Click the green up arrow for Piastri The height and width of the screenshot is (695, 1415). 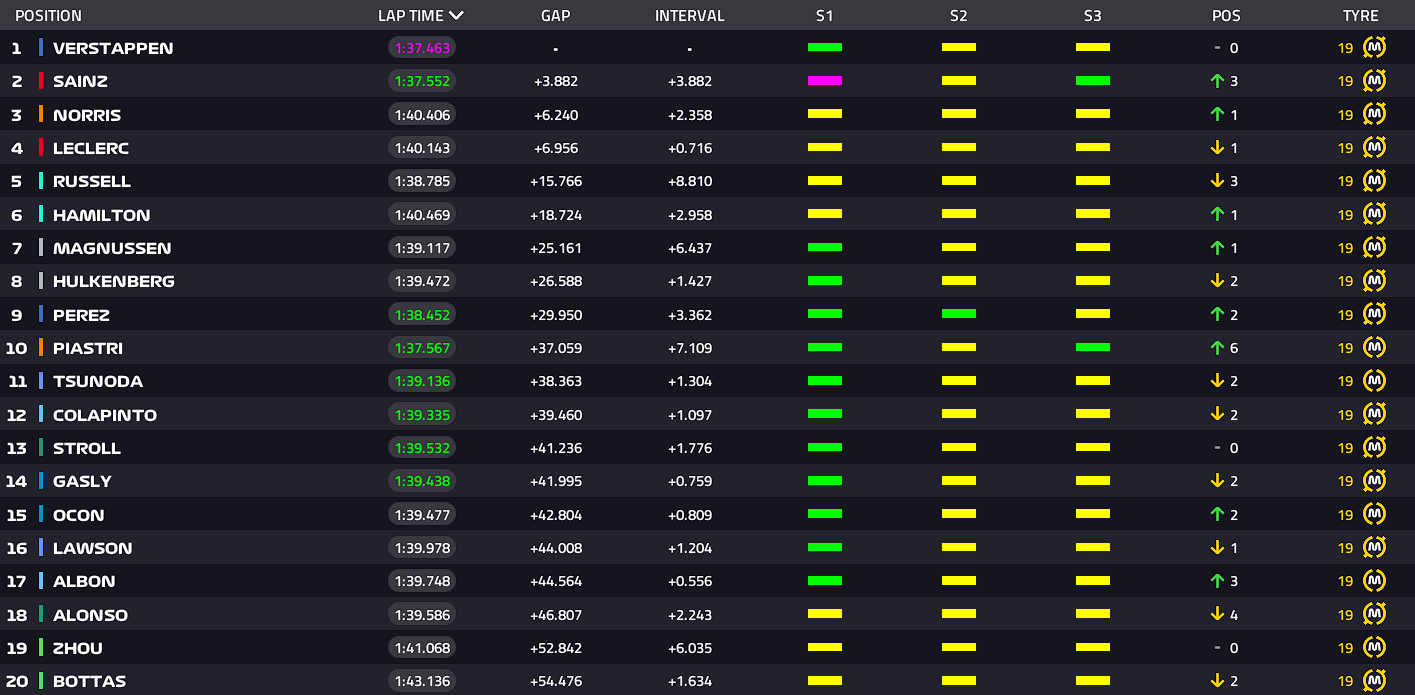1217,348
